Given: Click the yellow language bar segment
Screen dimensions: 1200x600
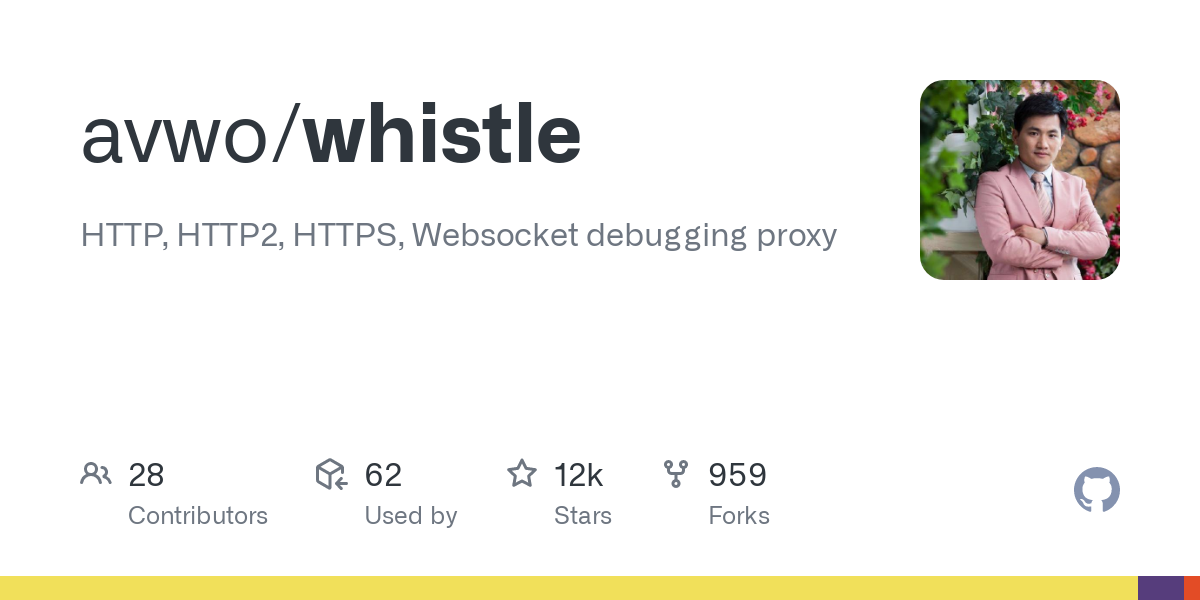Looking at the screenshot, I should (568, 588).
